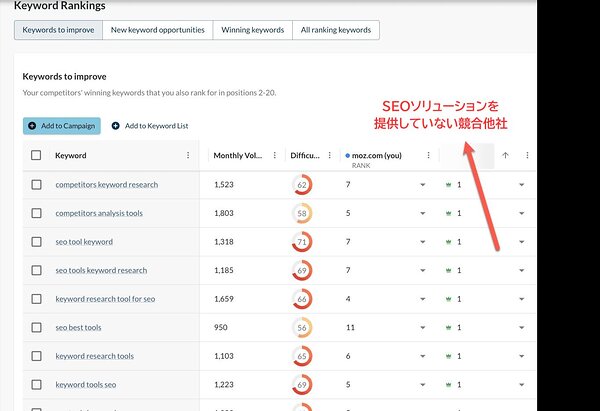
Task: Open keyword research tools link
Action: tap(95, 356)
